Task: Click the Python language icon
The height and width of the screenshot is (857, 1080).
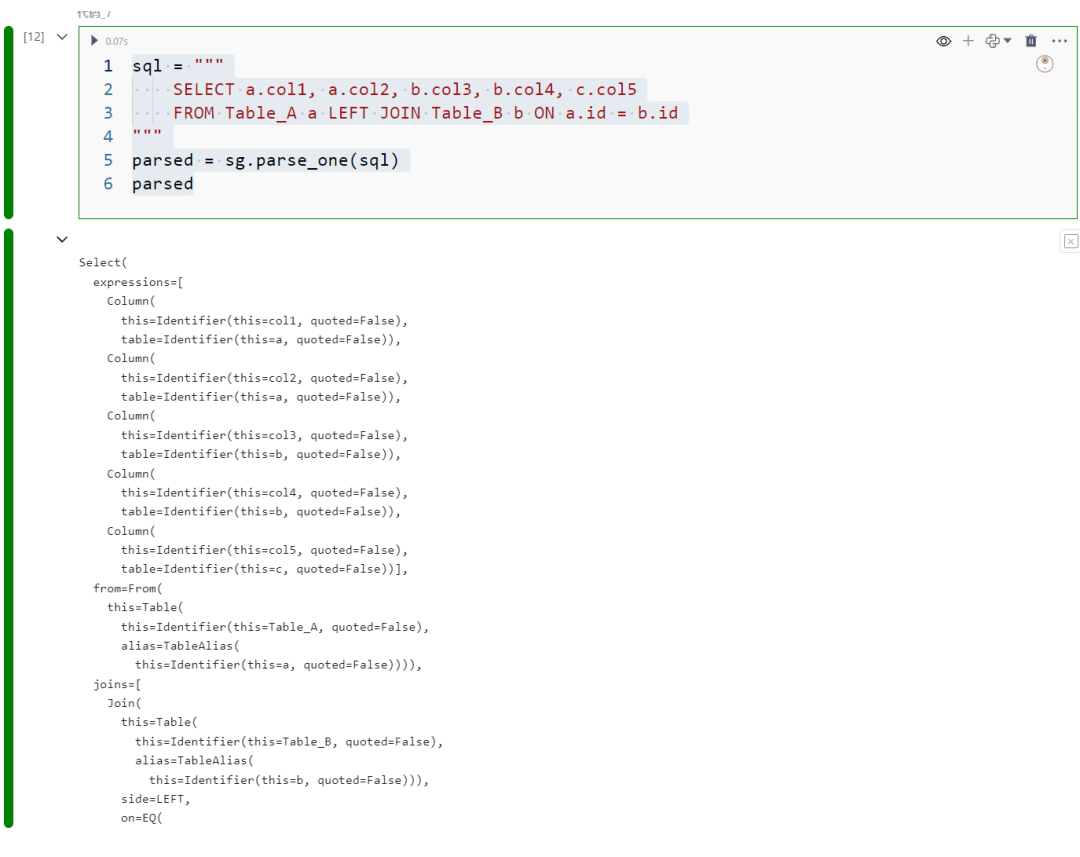Action: pyautogui.click(x=992, y=41)
